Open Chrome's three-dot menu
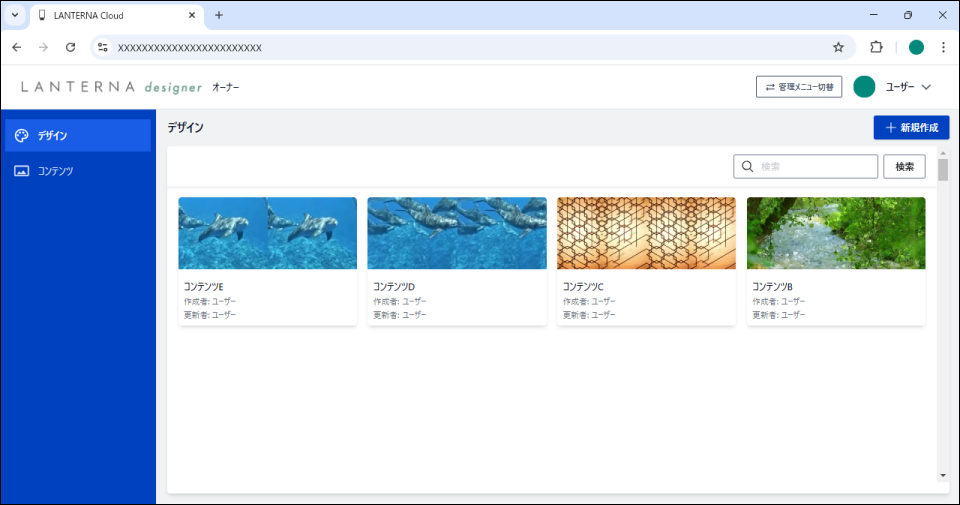Viewport: 960px width, 505px height. pyautogui.click(x=943, y=47)
